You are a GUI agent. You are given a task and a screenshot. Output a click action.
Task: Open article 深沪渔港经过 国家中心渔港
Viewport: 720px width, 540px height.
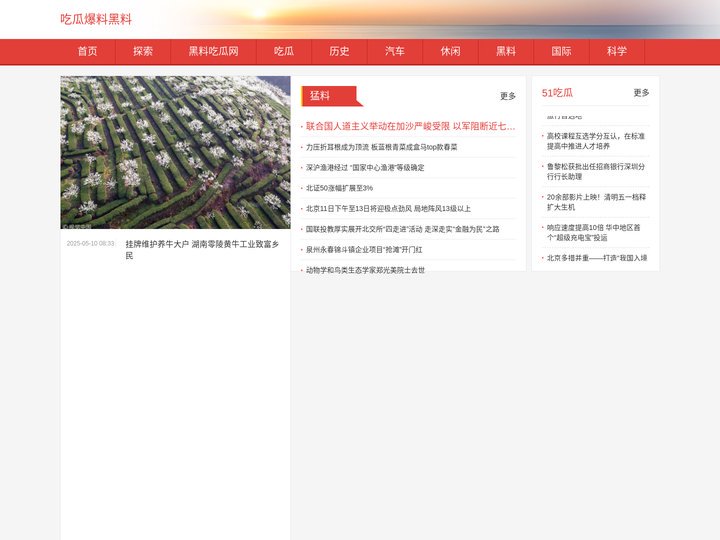click(x=365, y=168)
